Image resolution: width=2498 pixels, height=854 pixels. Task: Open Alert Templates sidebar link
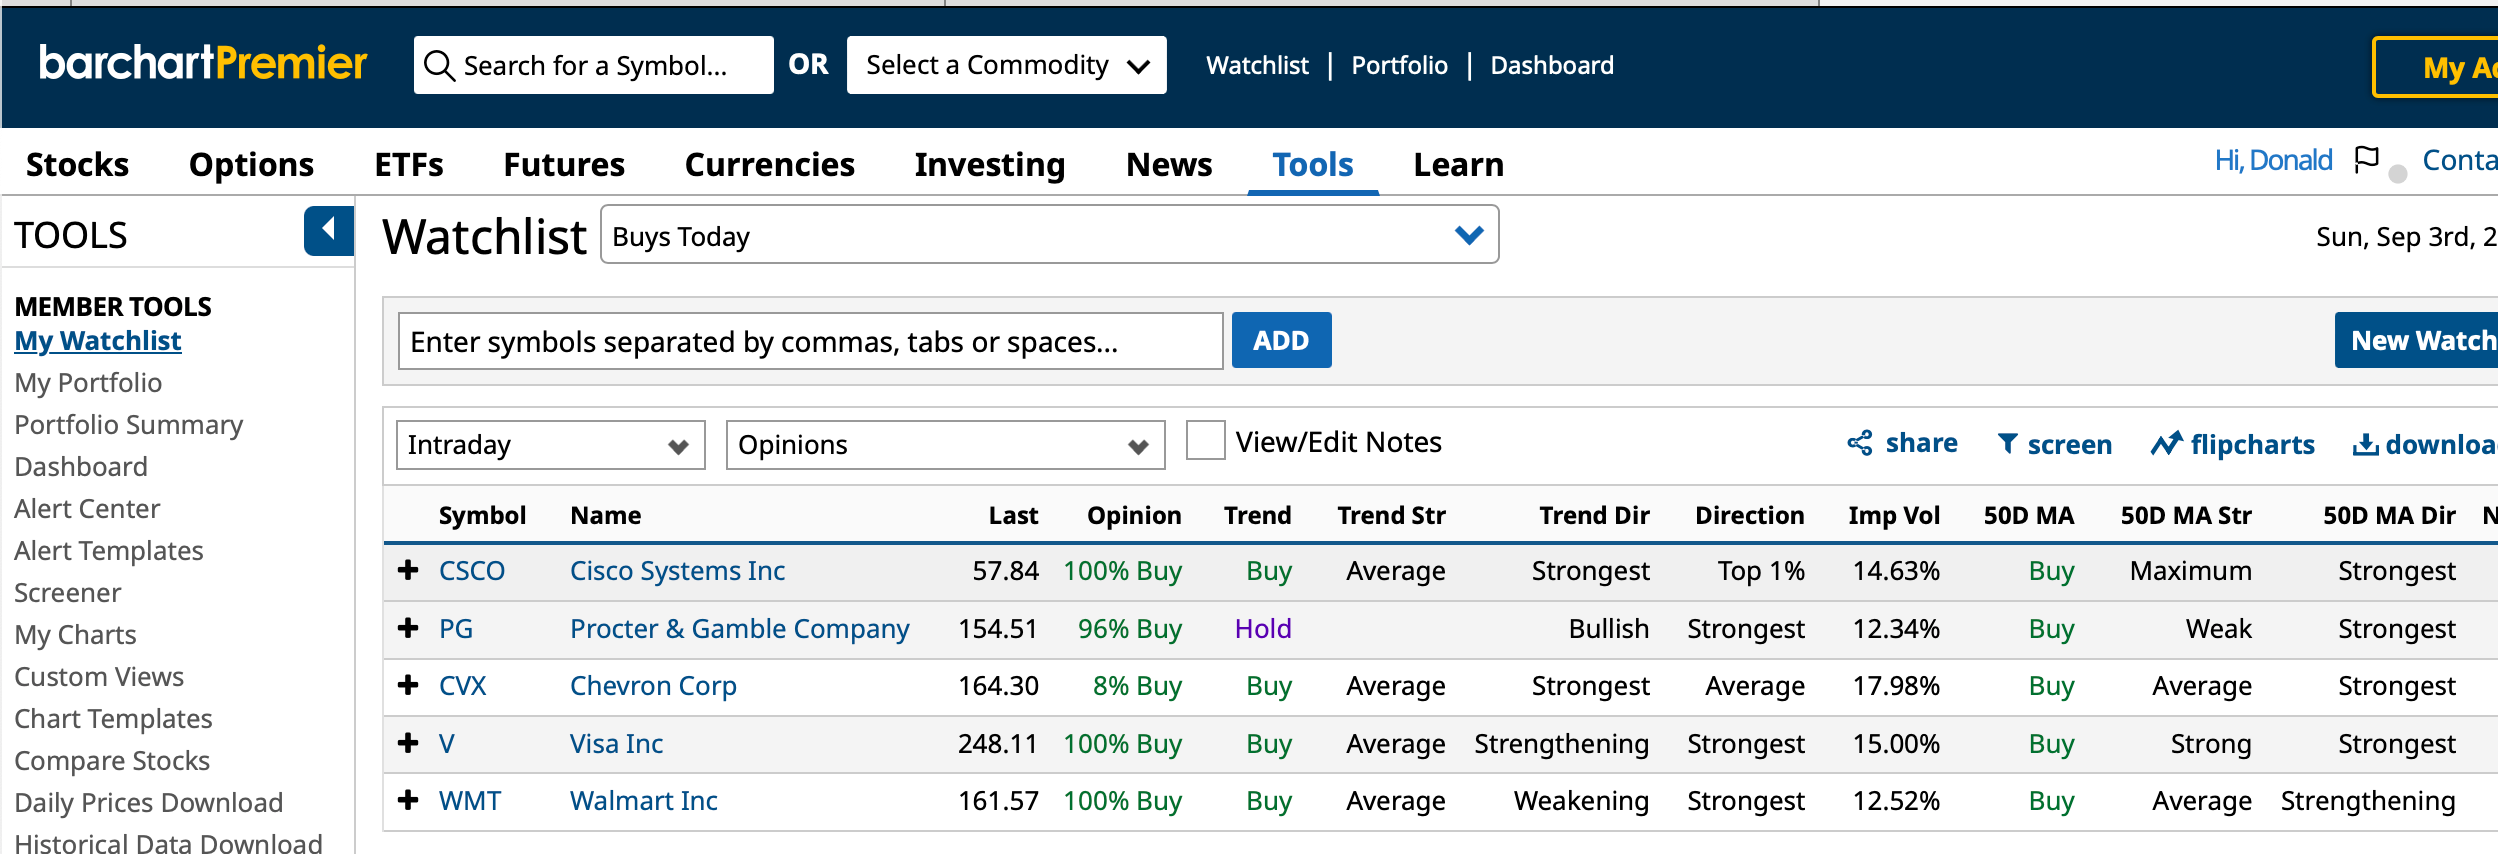[109, 550]
